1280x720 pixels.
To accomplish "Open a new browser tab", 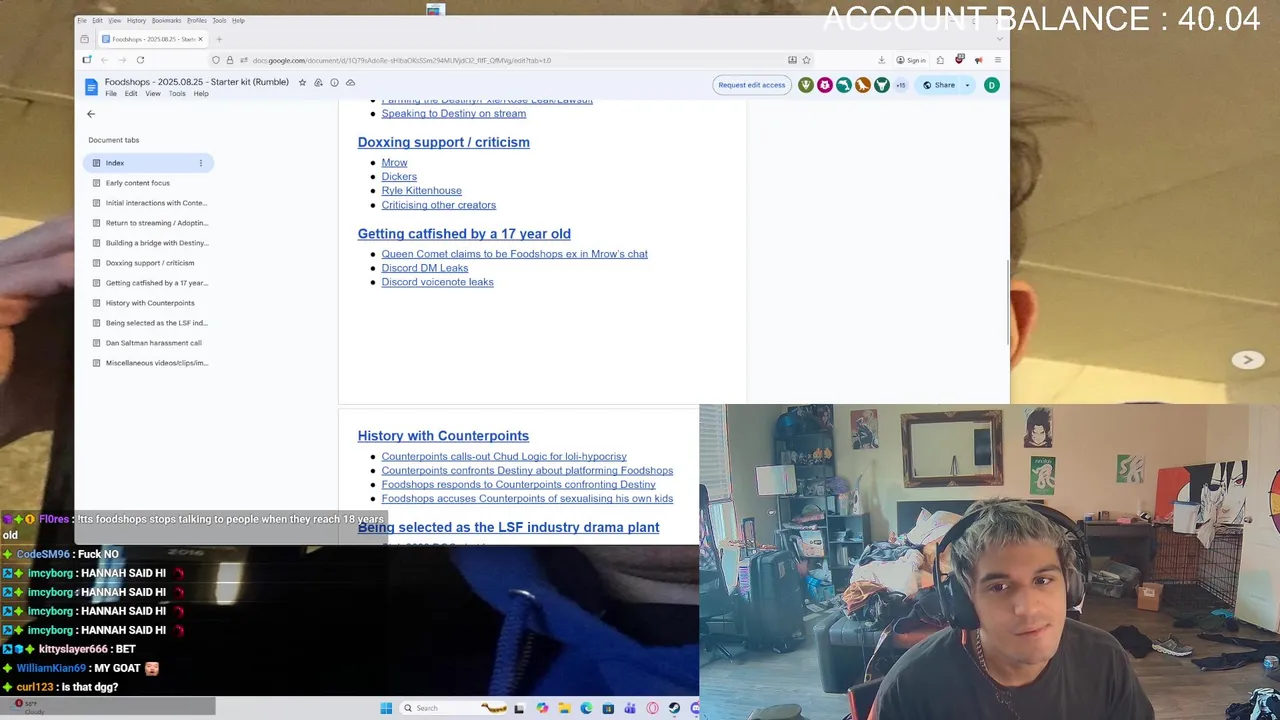I will click(x=219, y=39).
